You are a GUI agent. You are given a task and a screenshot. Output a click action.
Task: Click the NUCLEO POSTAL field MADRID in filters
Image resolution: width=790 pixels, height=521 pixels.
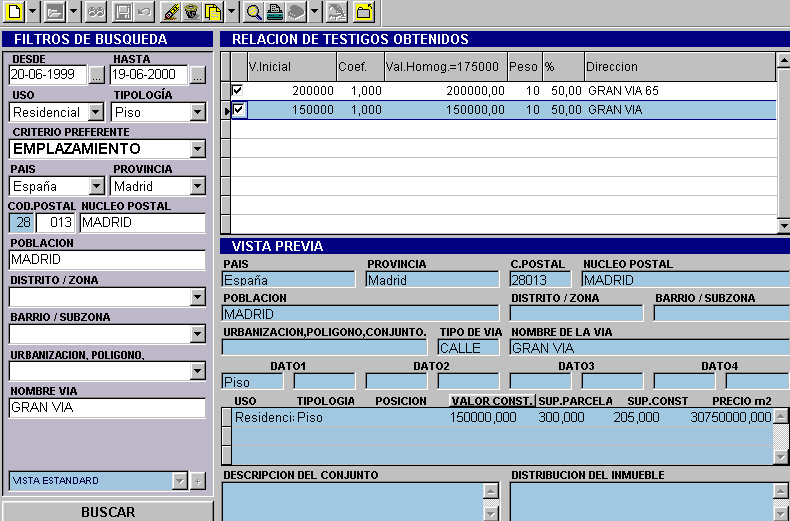(143, 222)
